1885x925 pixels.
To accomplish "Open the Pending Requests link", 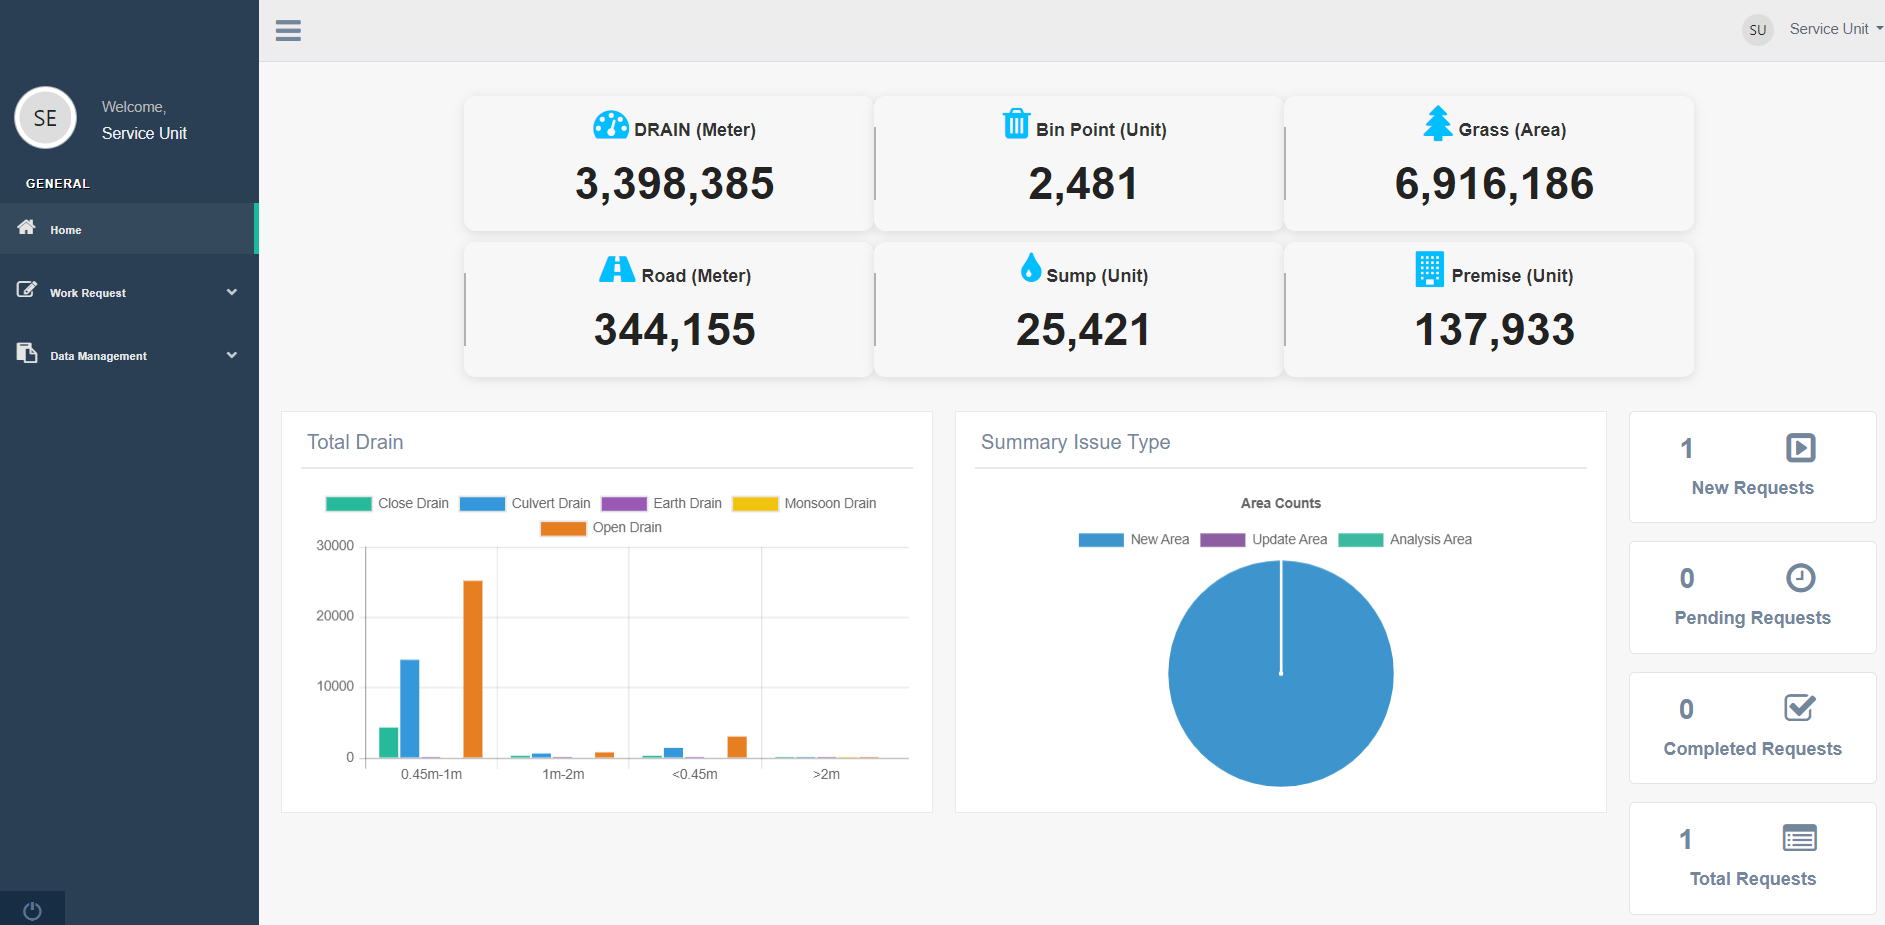I will pyautogui.click(x=1752, y=618).
